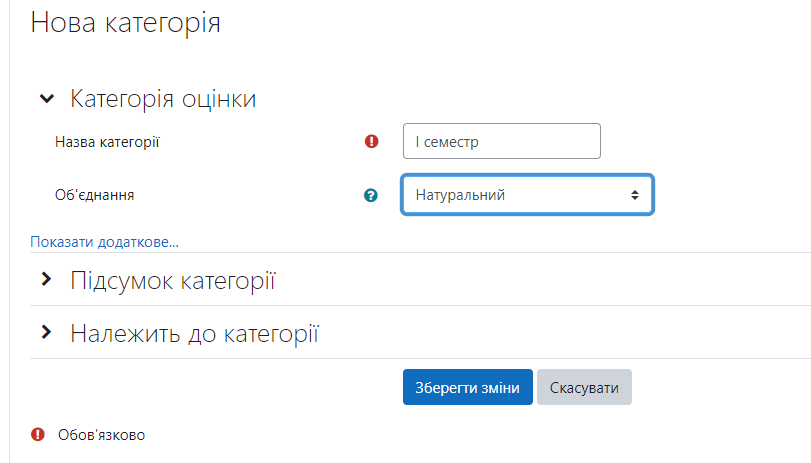Click the Назва категорії label
Screen dimensions: 811x463
pyautogui.click(x=107, y=142)
